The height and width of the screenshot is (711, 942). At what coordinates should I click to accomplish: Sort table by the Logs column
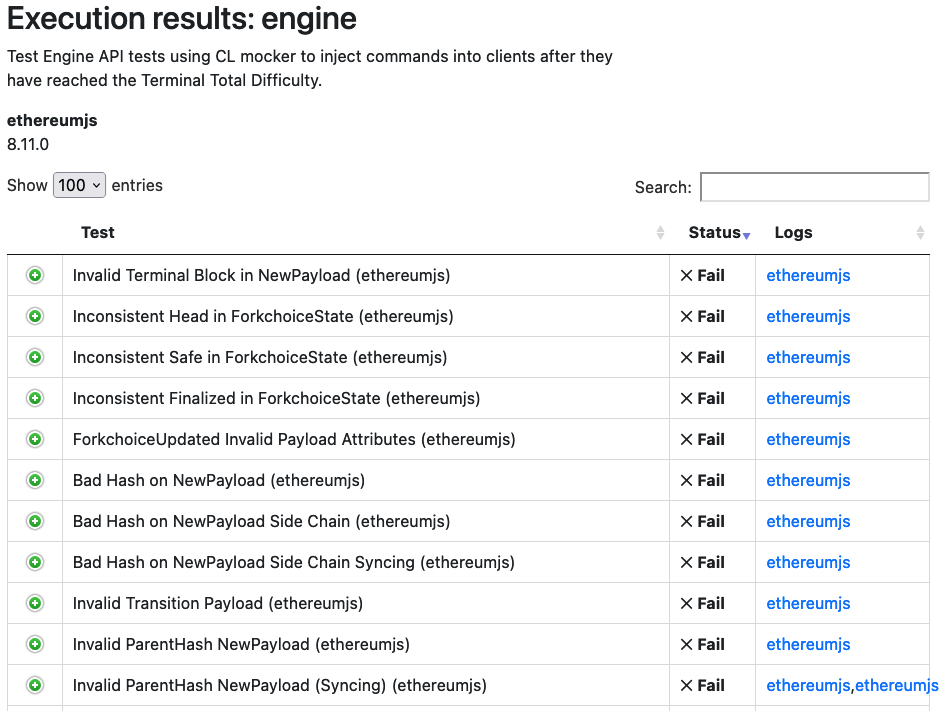pyautogui.click(x=793, y=233)
